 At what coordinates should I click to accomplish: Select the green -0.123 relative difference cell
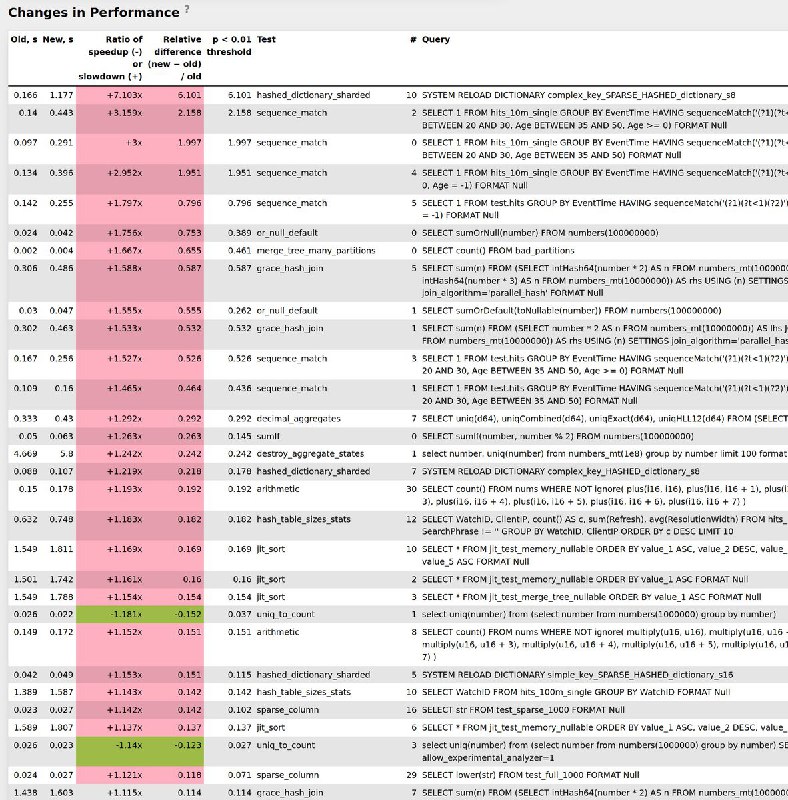pos(175,745)
